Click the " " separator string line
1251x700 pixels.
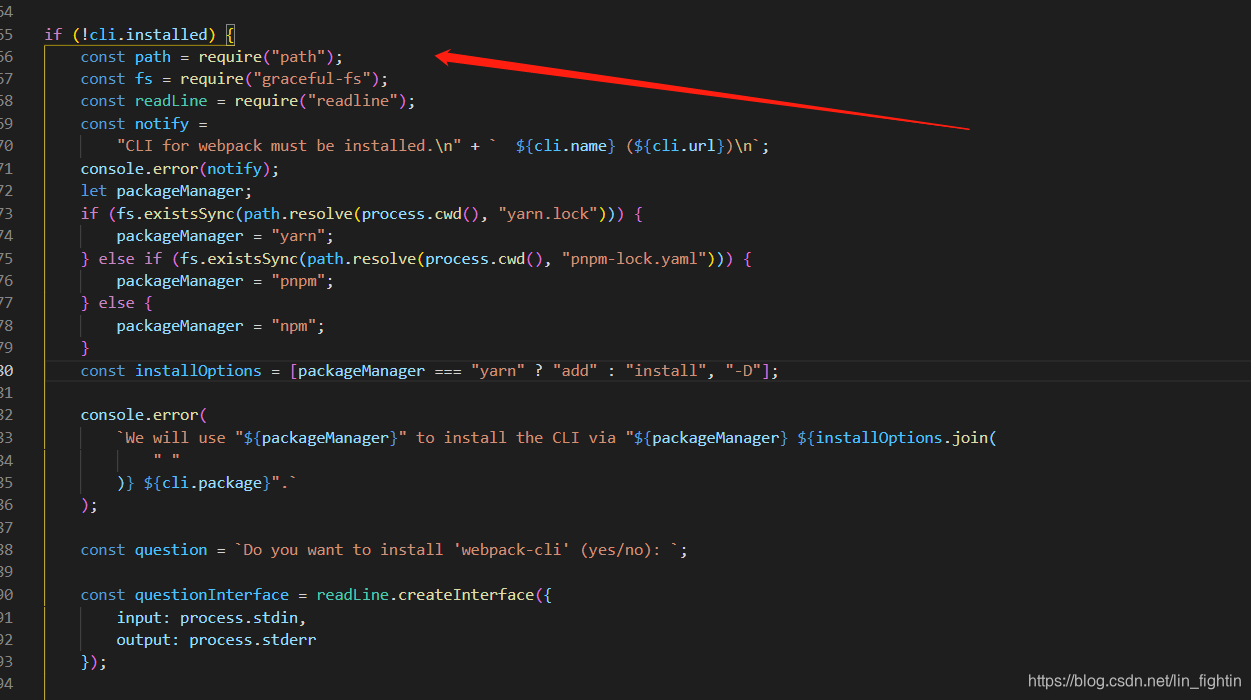coord(166,460)
